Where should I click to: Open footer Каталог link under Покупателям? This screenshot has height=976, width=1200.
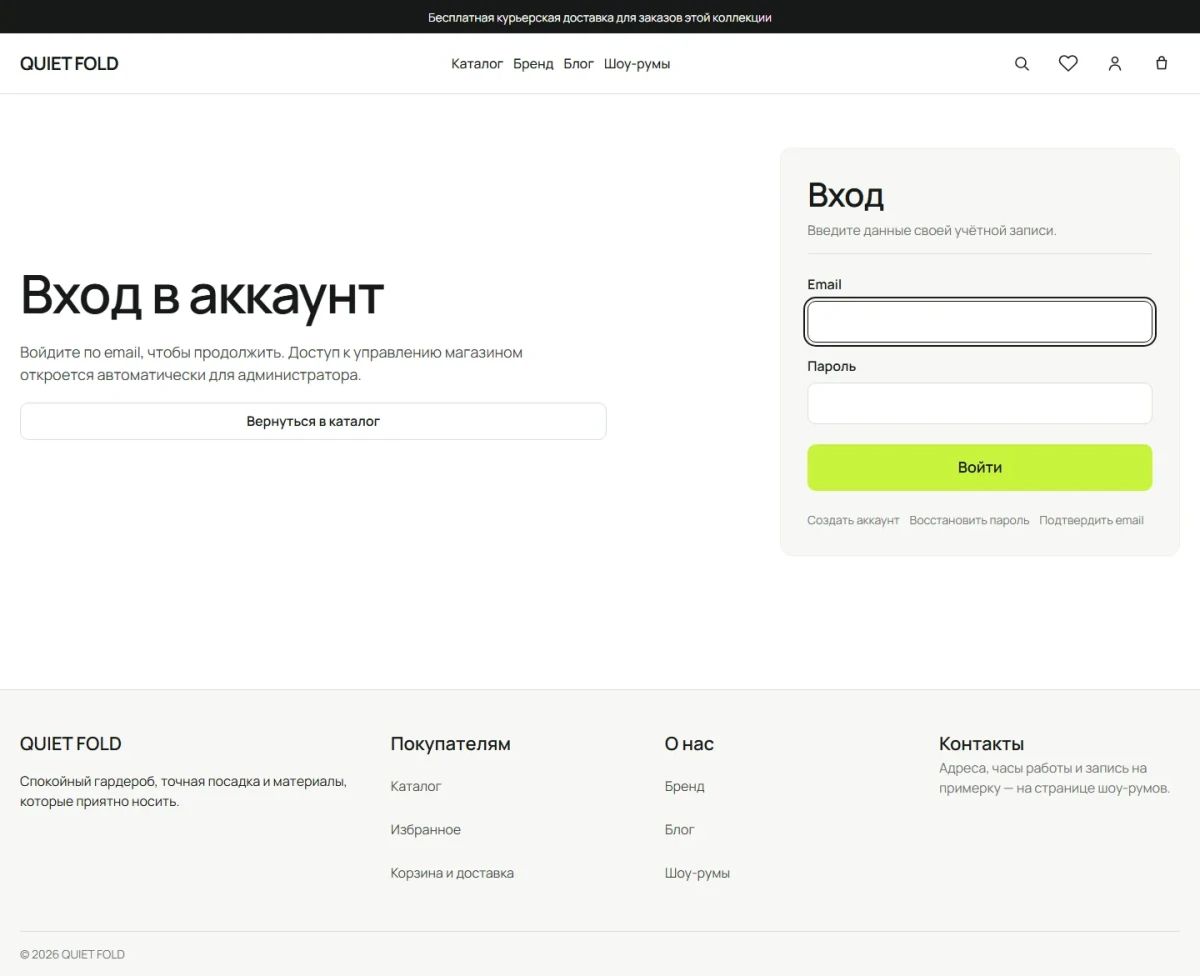click(416, 786)
